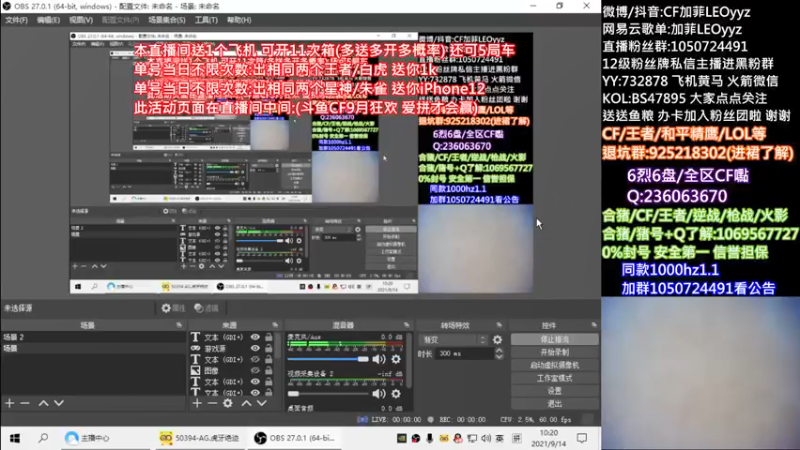Open source properties from the sources toolbar gear
The width and height of the screenshot is (800, 450).
coord(228,404)
